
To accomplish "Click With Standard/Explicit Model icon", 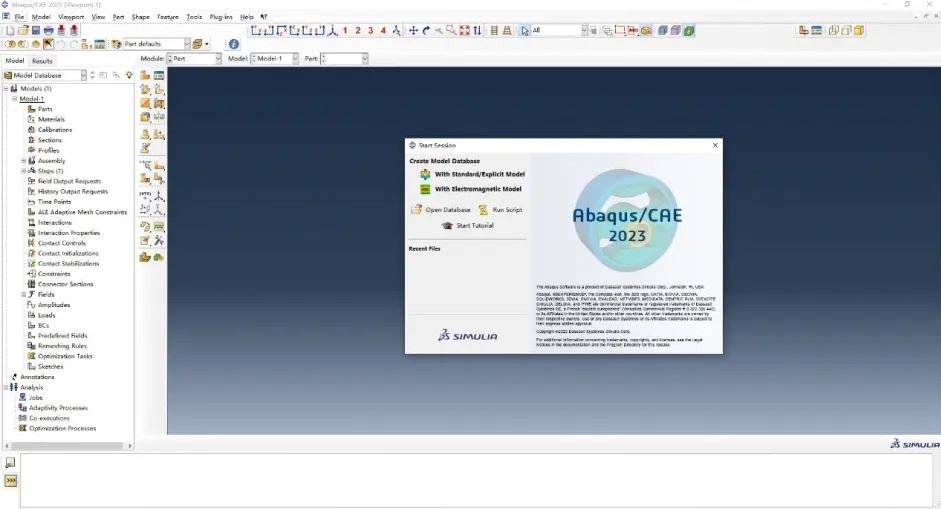I will (x=425, y=174).
